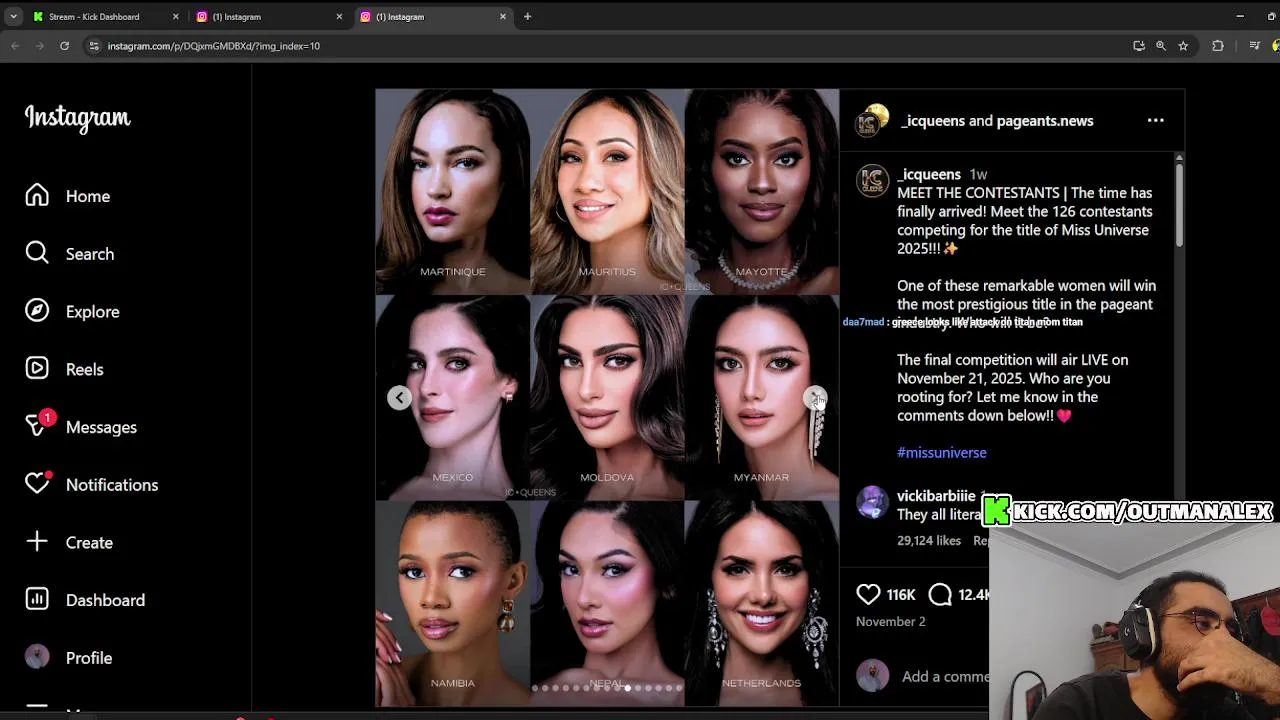The image size is (1280, 720).
Task: Bookmark this tab with the star icon
Action: point(1183,46)
